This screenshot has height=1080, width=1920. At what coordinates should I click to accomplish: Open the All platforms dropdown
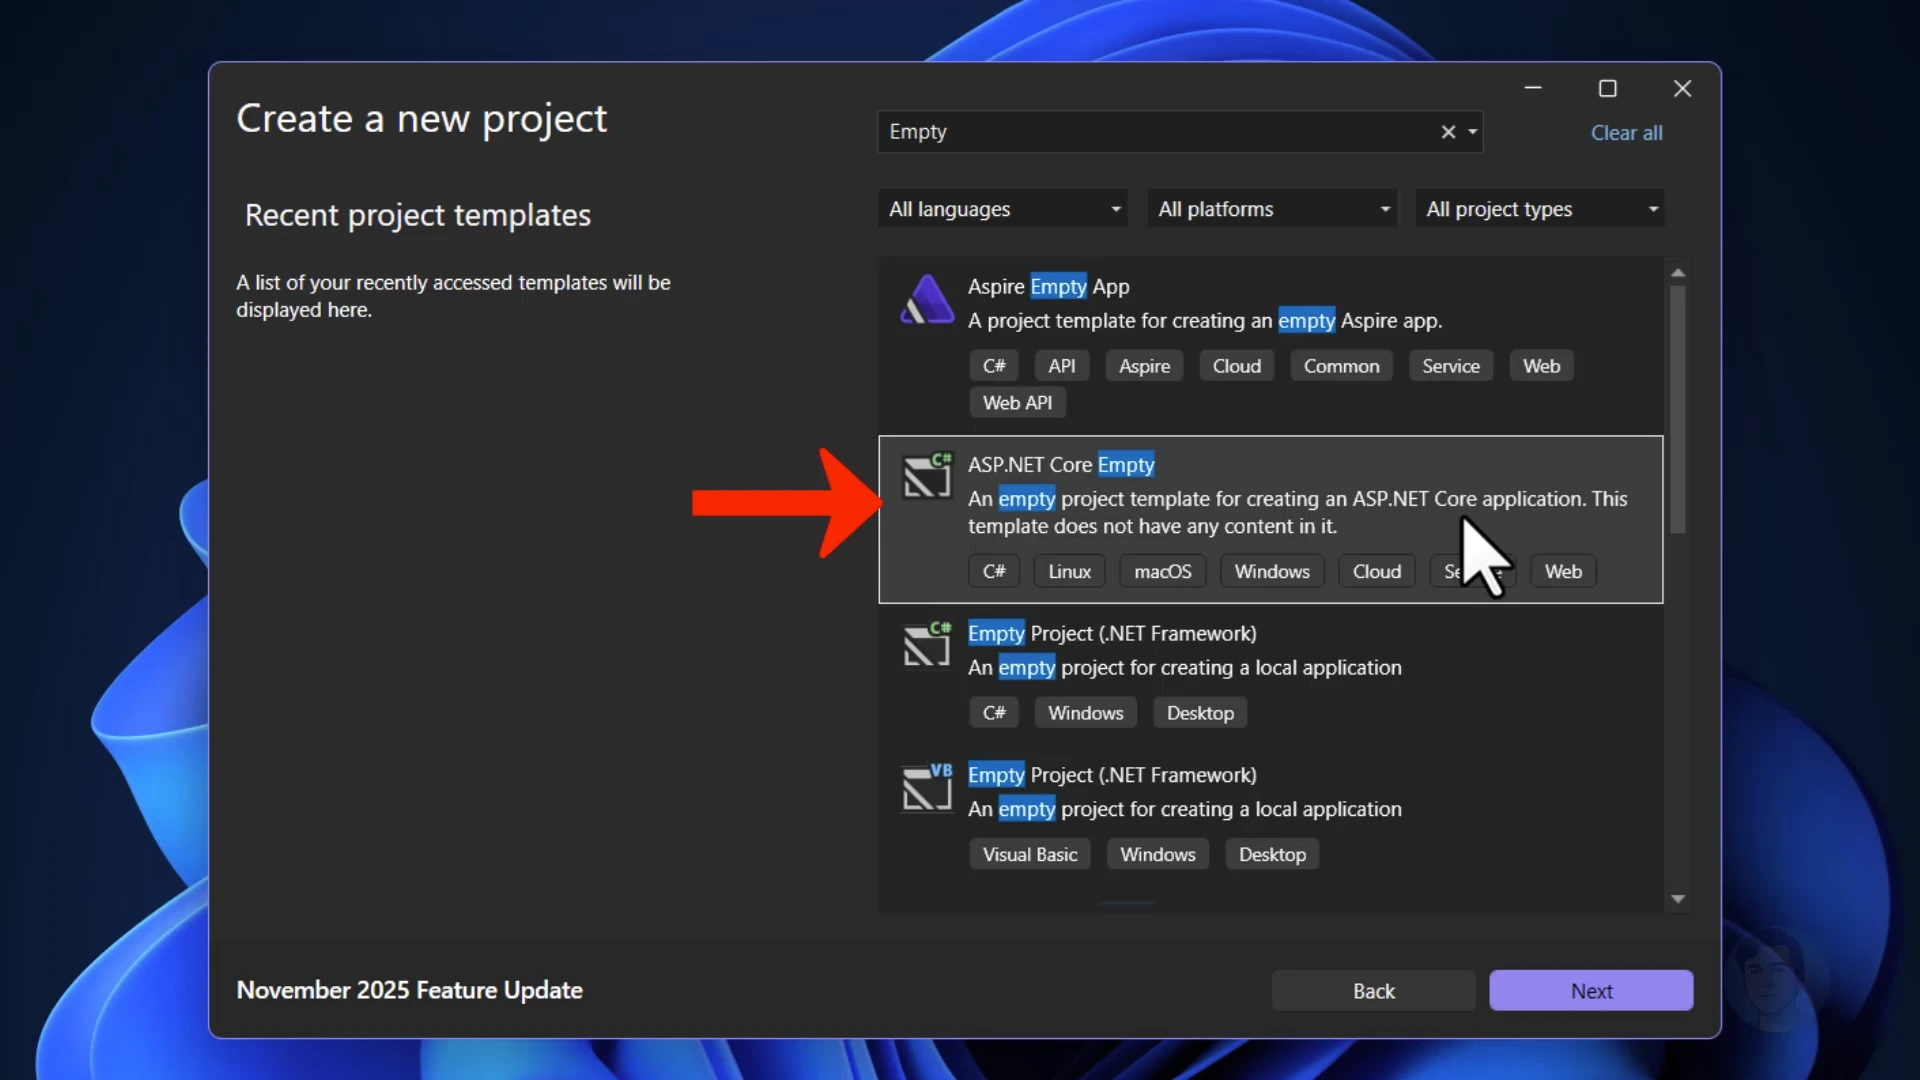(1271, 208)
